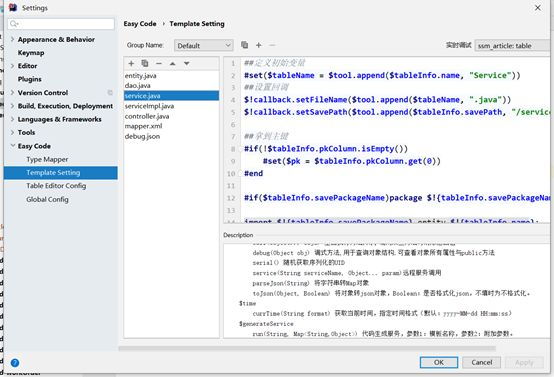Select the mapper.xml template
Screen dimensions: 554x377
pos(171,126)
